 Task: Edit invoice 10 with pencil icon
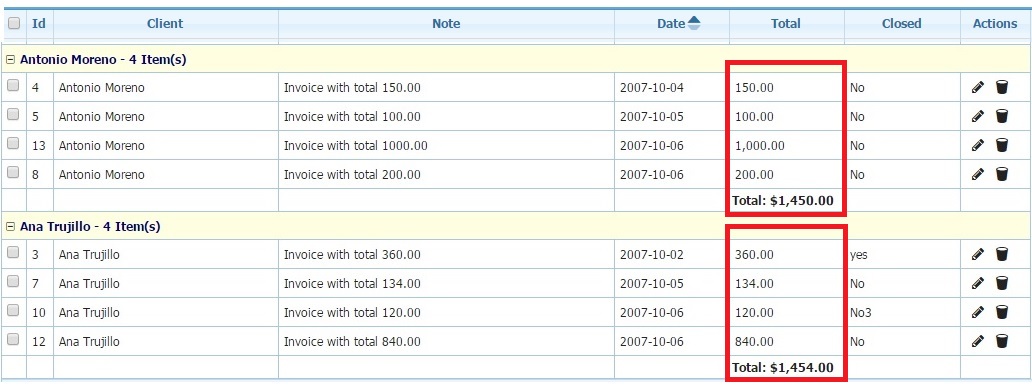pos(978,312)
